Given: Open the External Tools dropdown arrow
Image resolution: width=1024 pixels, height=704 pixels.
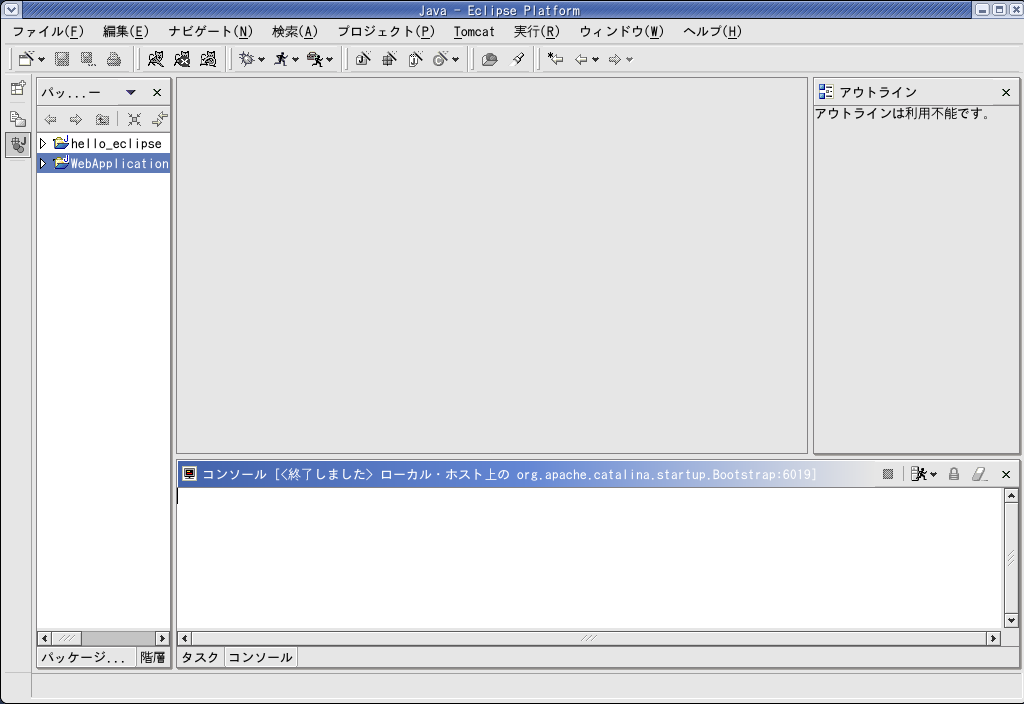Looking at the screenshot, I should tap(329, 59).
